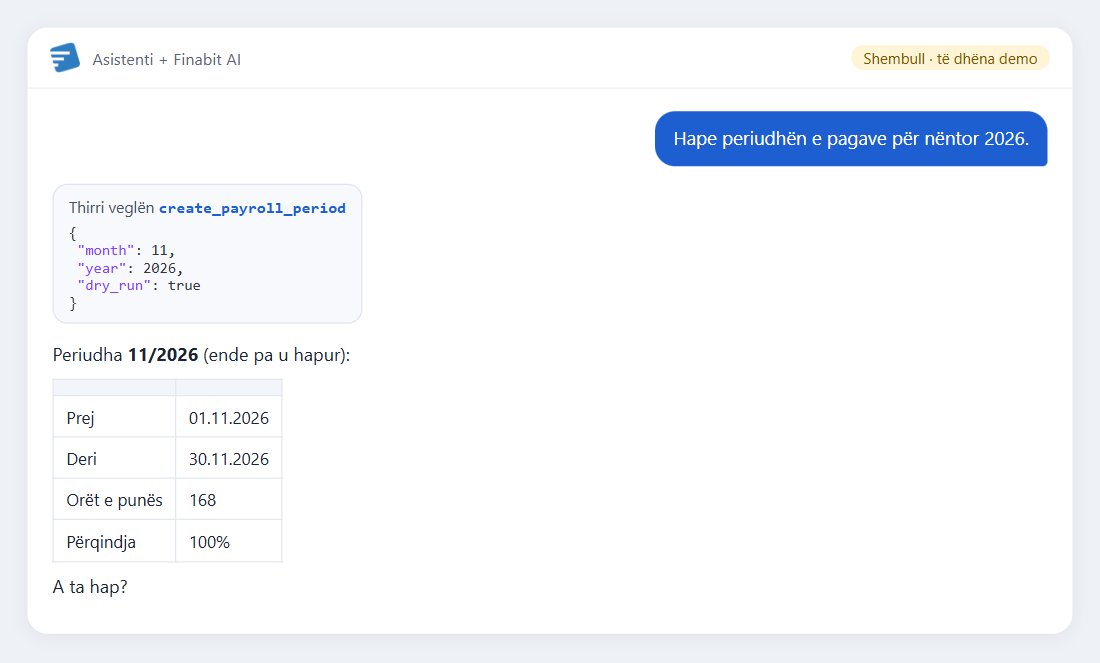
Task: Click the "Deri" table cell
Action: pos(114,459)
